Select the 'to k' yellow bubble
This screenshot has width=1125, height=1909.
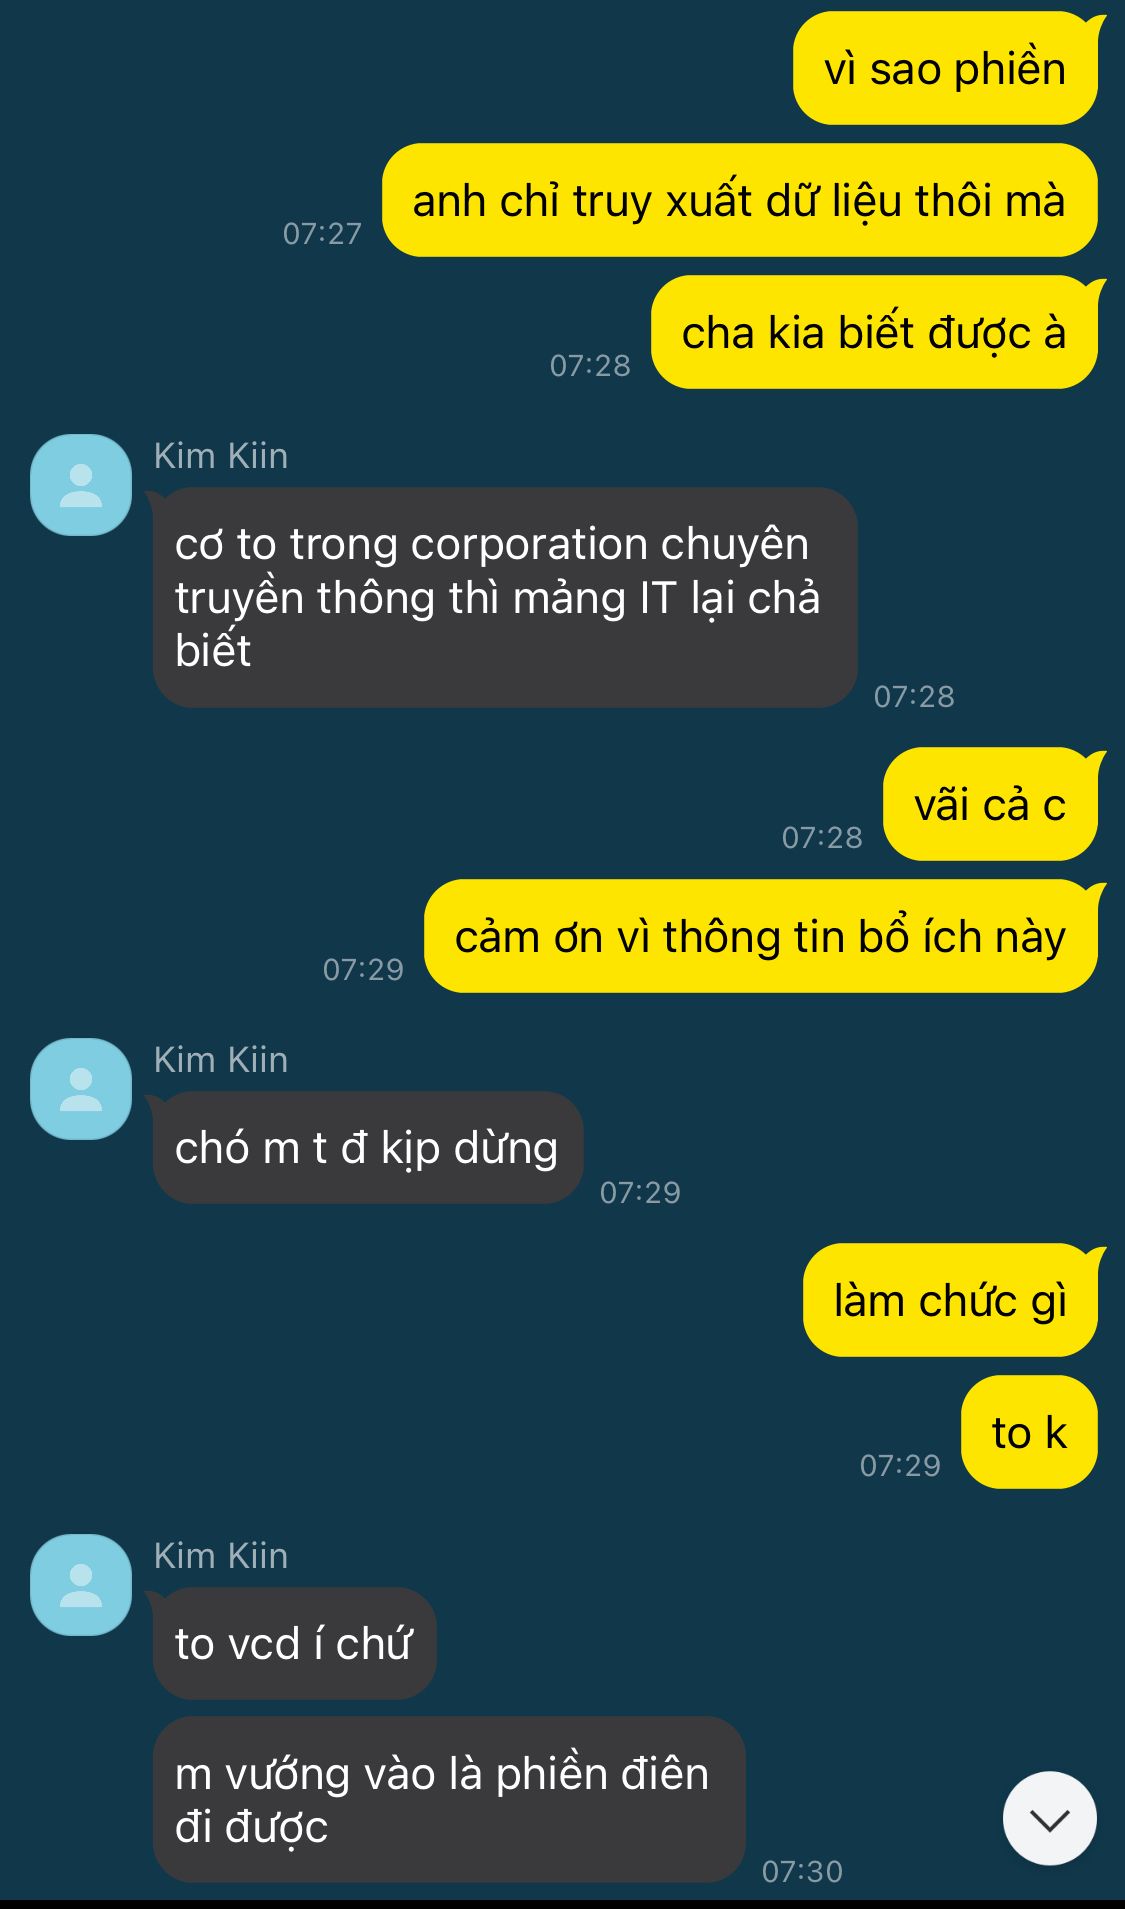tap(1029, 1432)
